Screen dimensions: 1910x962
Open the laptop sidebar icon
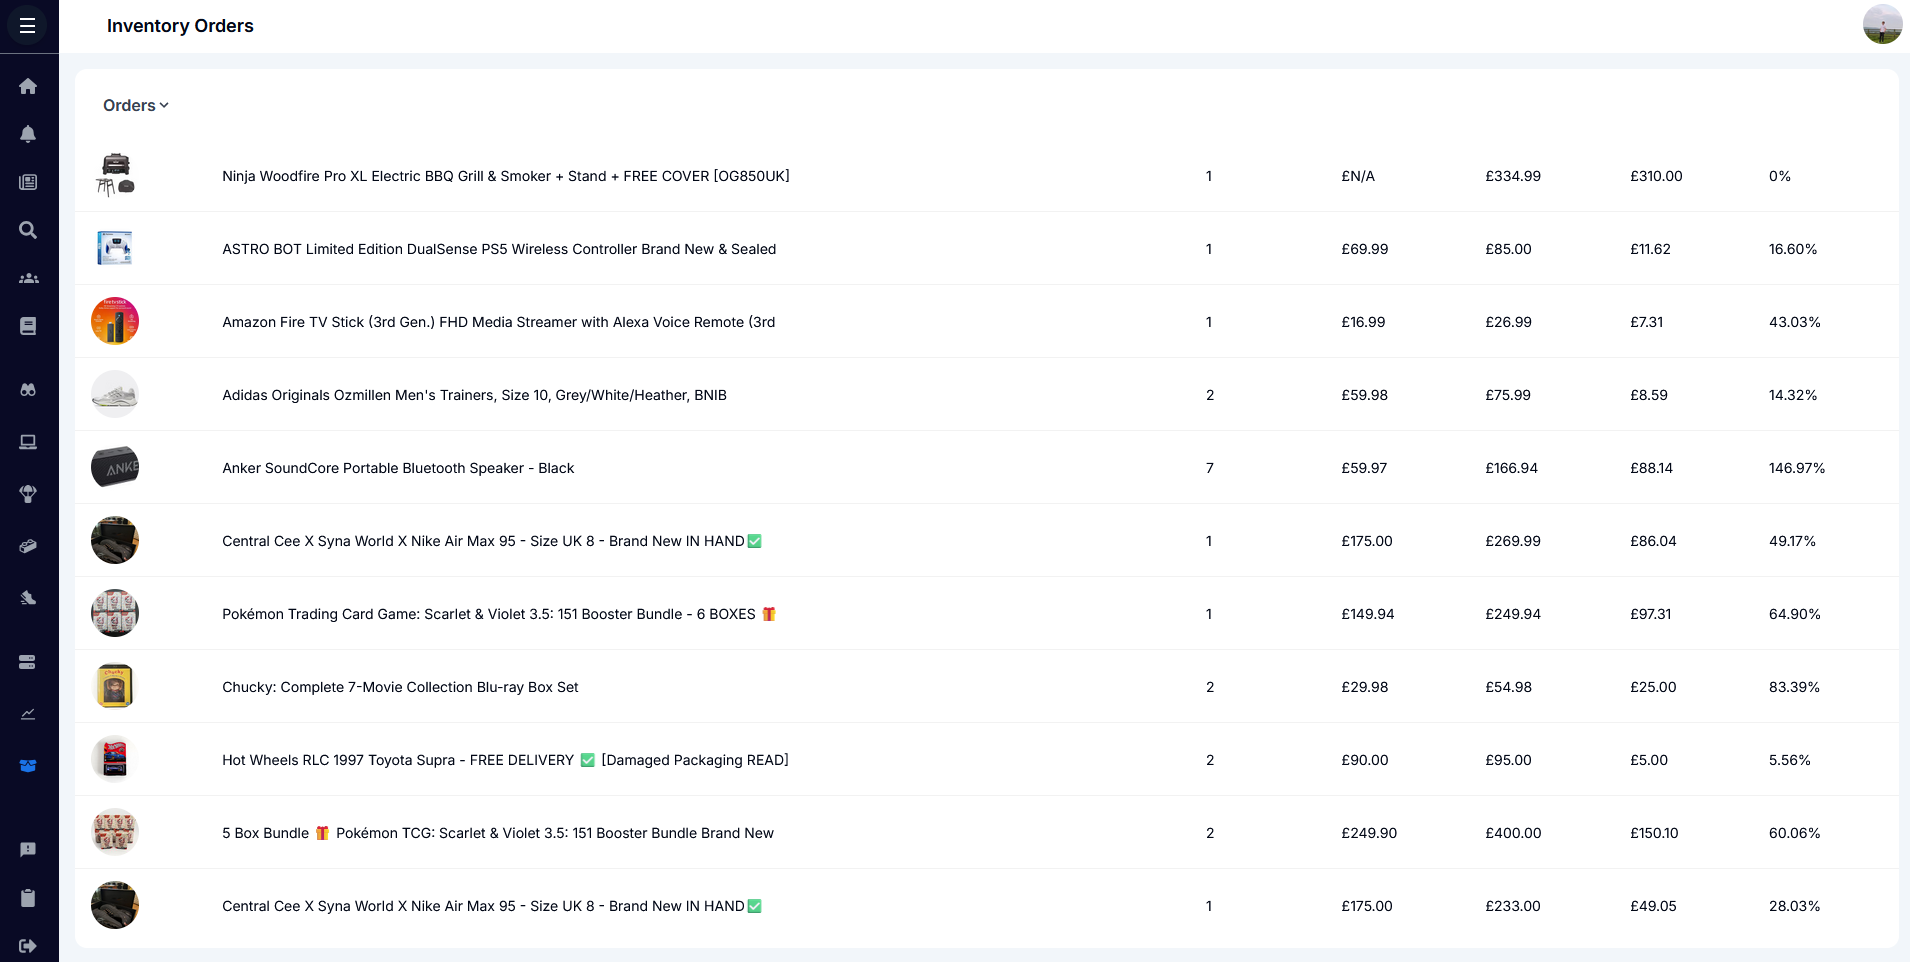click(28, 442)
